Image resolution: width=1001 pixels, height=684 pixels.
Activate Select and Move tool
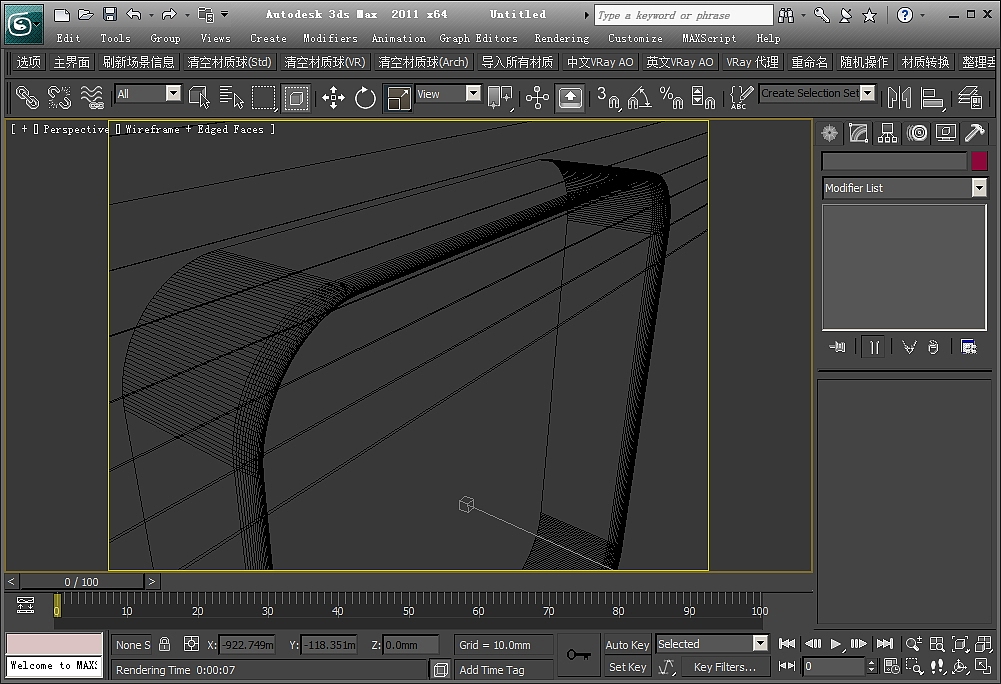(x=333, y=98)
